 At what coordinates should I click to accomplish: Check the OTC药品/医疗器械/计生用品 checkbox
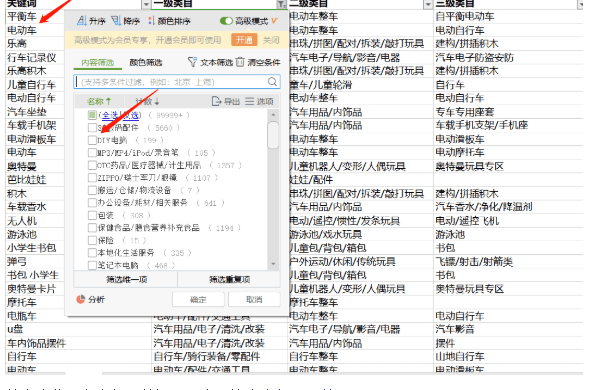[x=92, y=165]
